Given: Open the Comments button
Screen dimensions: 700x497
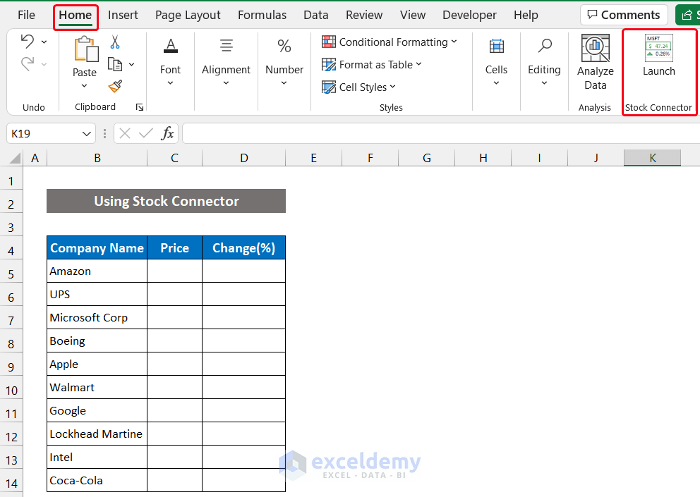Looking at the screenshot, I should pos(624,15).
